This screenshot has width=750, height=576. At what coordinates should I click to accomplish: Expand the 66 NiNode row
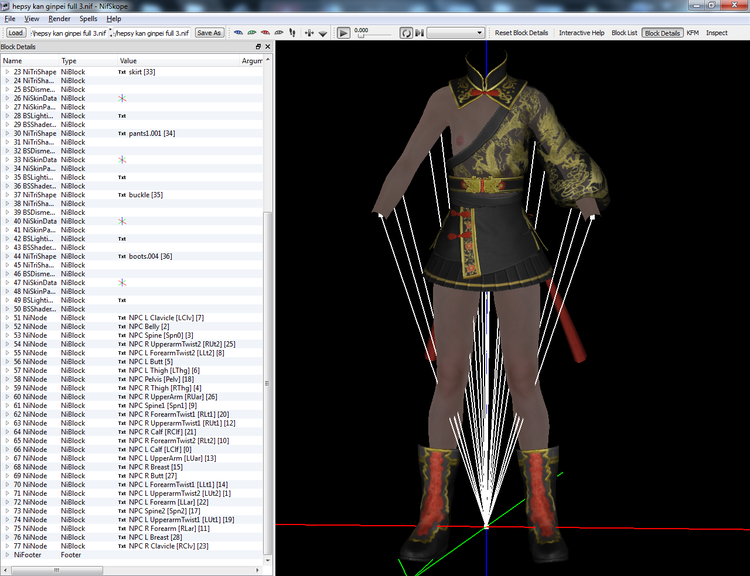pos(7,449)
